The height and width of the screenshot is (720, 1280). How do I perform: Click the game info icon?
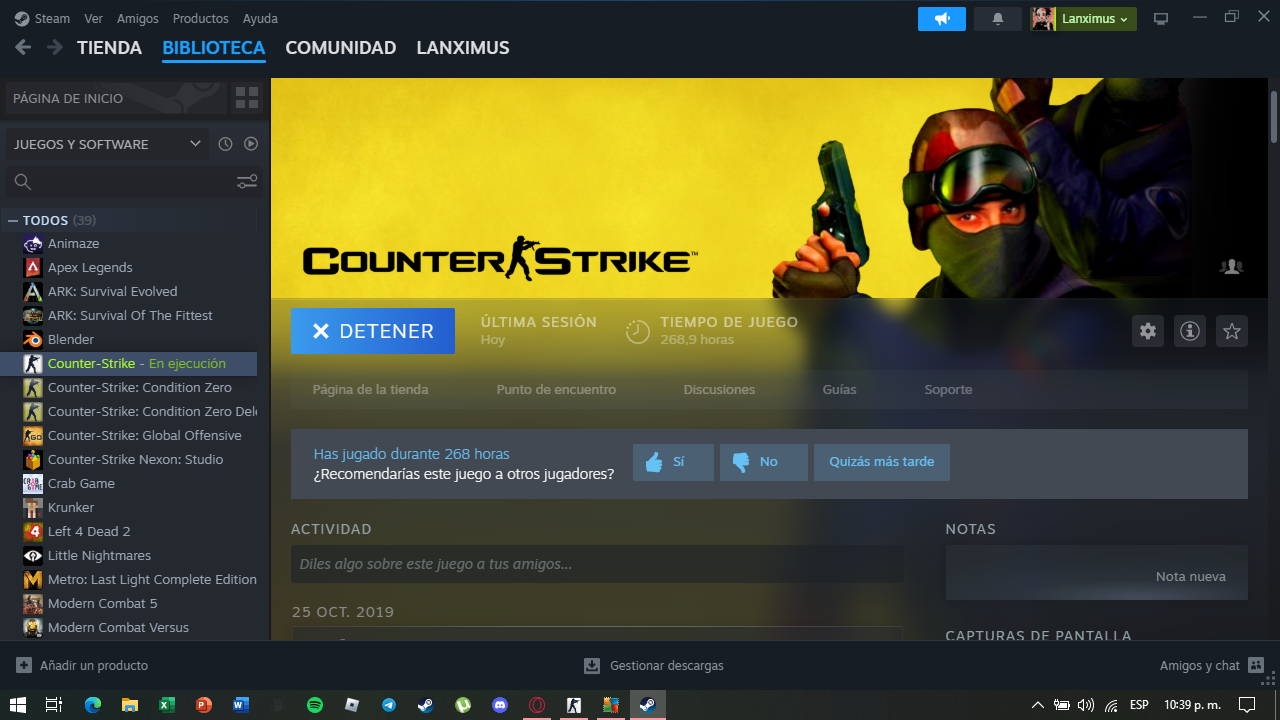[1190, 331]
